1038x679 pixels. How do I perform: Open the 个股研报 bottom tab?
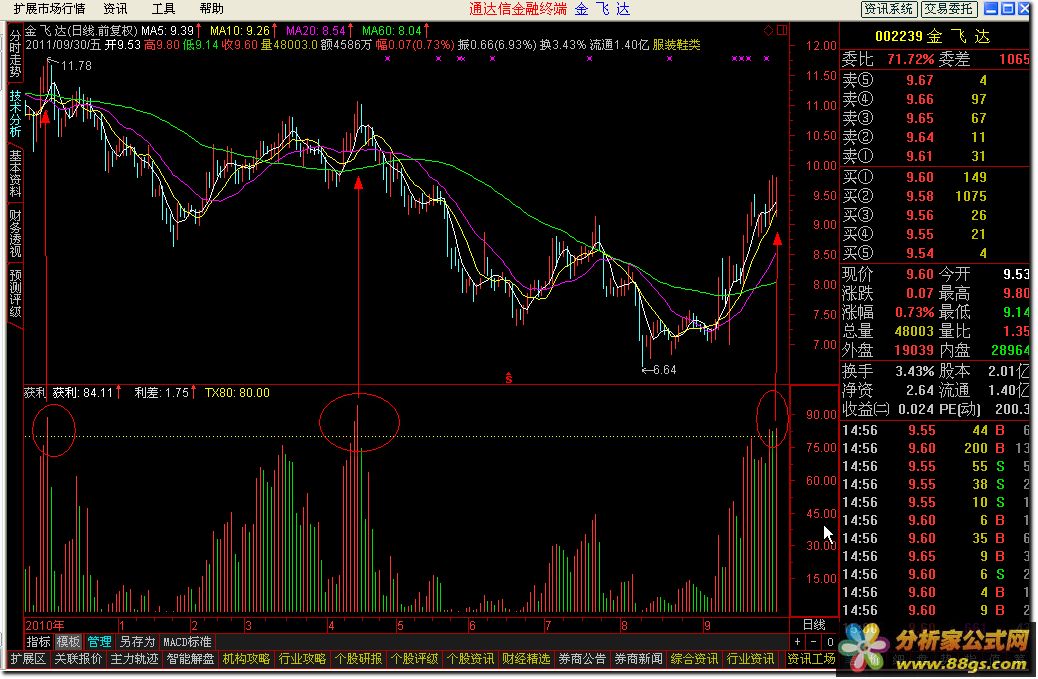coord(359,658)
